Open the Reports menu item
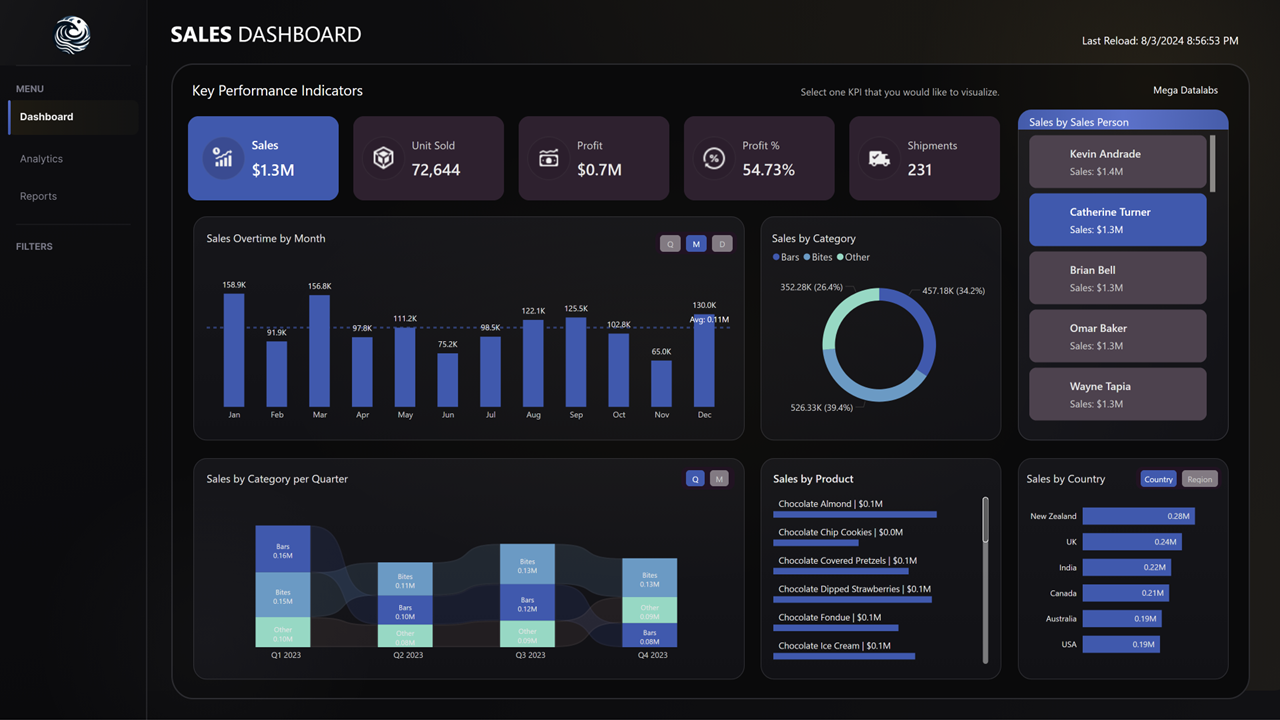Image resolution: width=1280 pixels, height=720 pixels. [x=38, y=196]
